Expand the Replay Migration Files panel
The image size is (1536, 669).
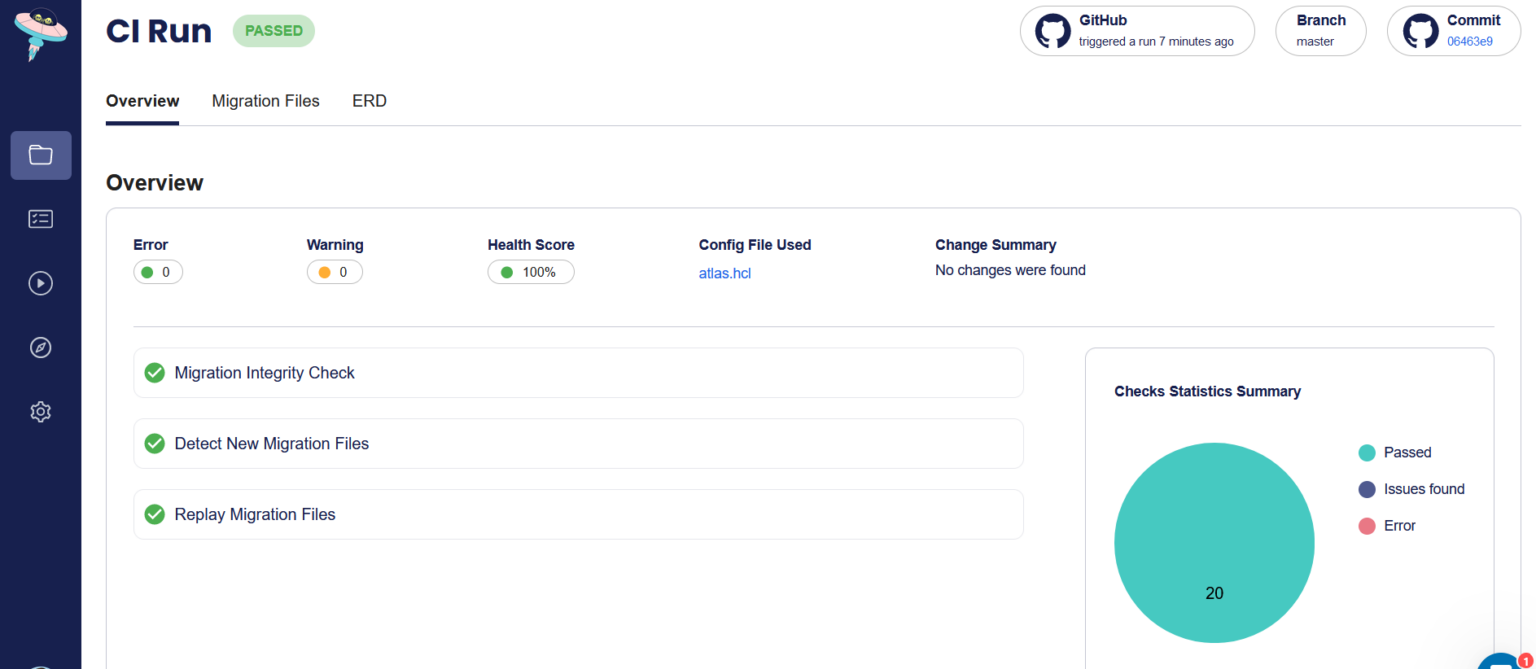click(x=578, y=514)
